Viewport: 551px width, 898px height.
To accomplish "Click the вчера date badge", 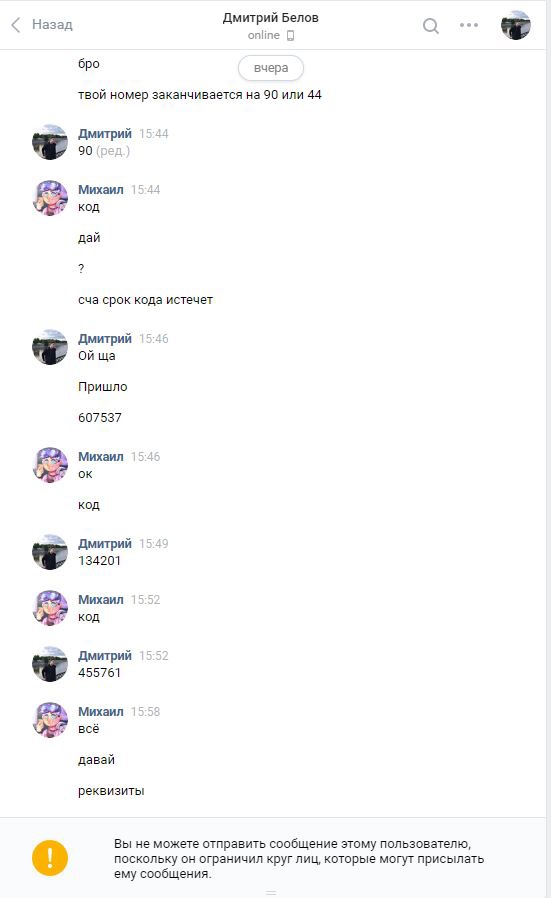I will pyautogui.click(x=271, y=68).
